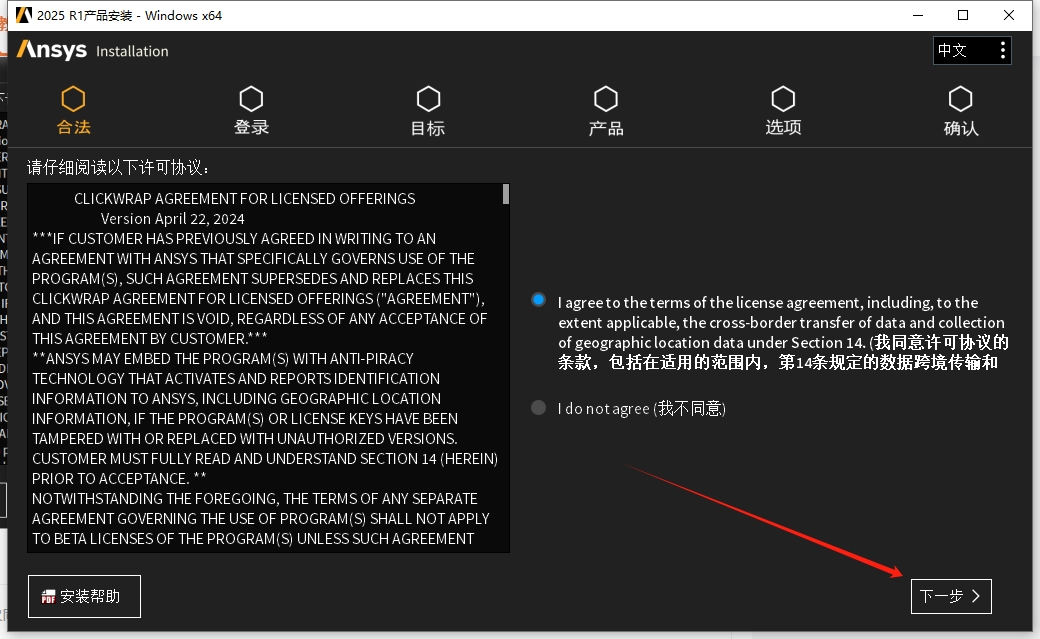
Task: Switch to the 选项 step tab
Action: (x=783, y=97)
